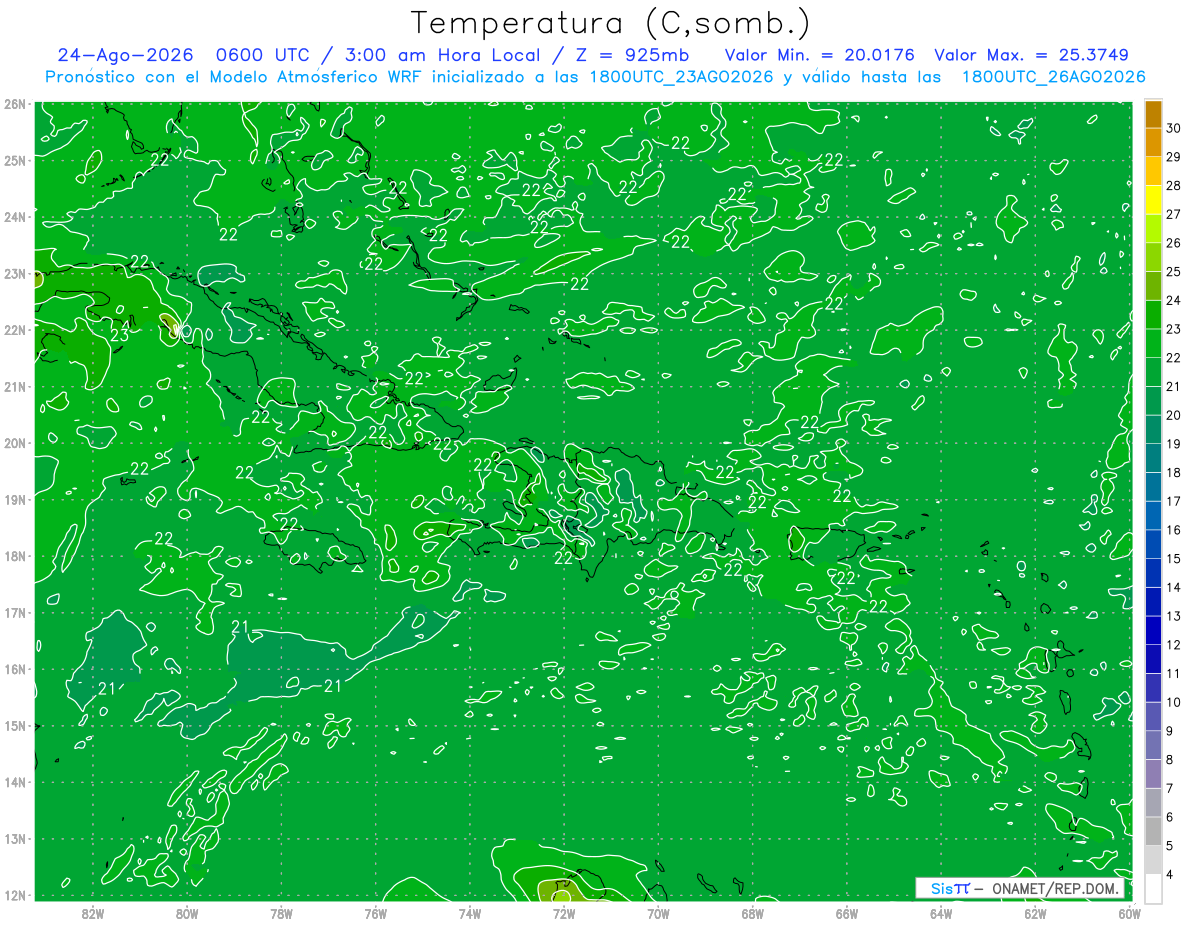Click the purple legend swatch between 8 and 9

(x=1153, y=745)
